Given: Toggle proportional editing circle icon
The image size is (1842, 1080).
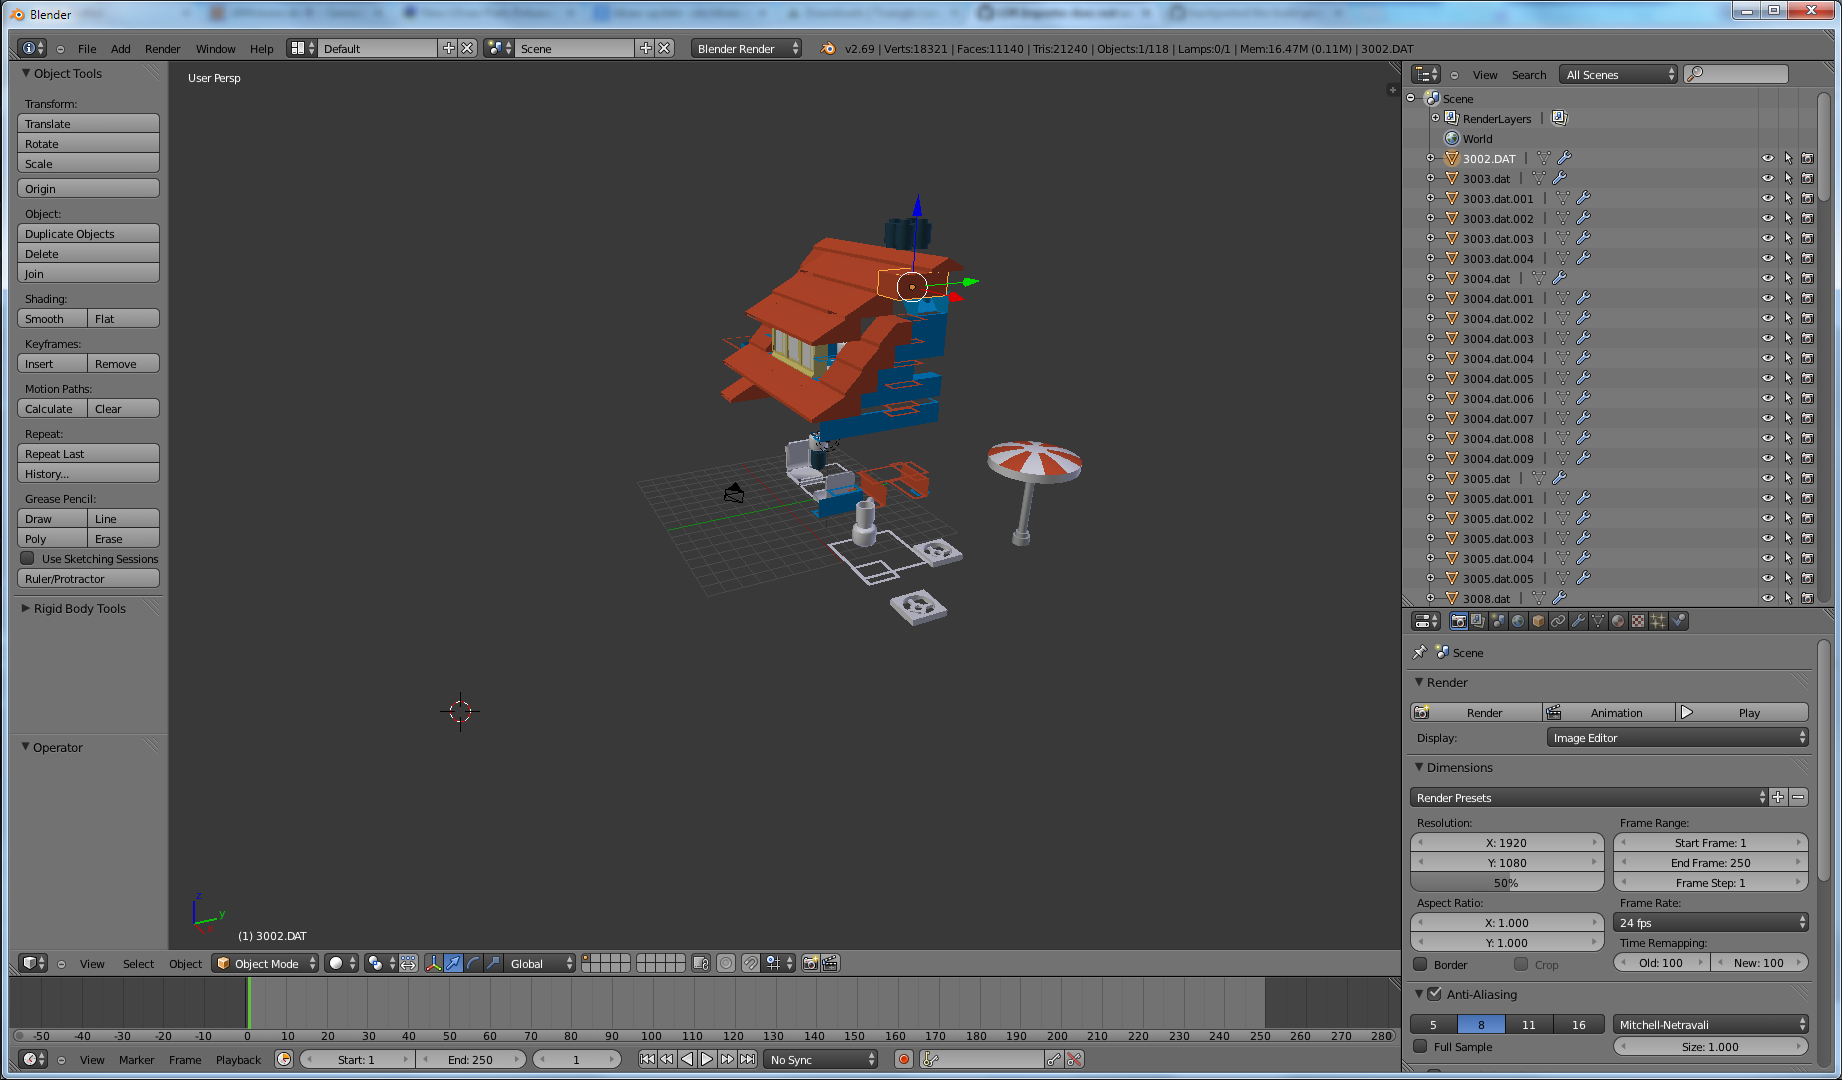Looking at the screenshot, I should [x=726, y=963].
